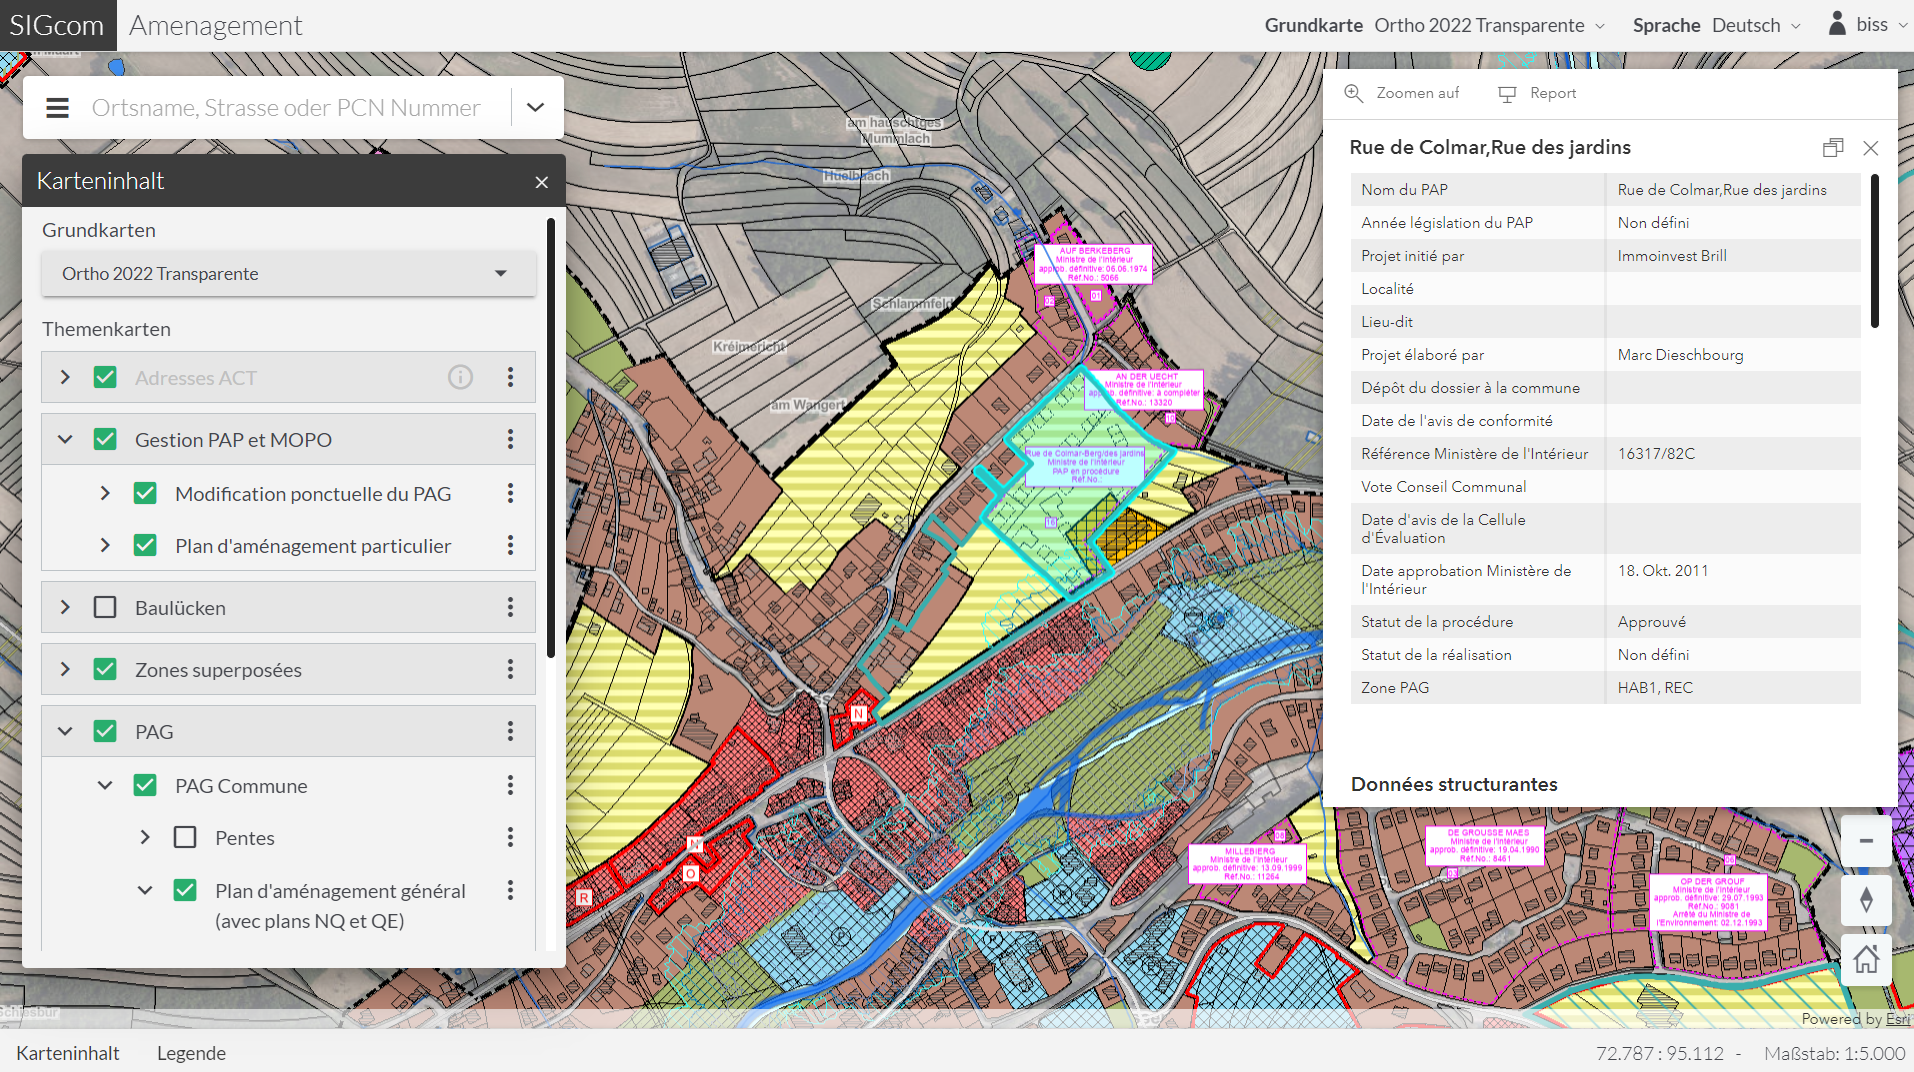This screenshot has width=1914, height=1072.
Task: Reset map orientation with compass button
Action: point(1866,900)
